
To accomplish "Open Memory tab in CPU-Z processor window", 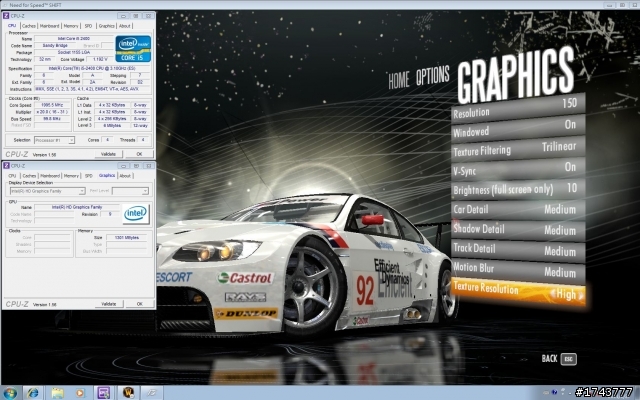I will click(71, 26).
